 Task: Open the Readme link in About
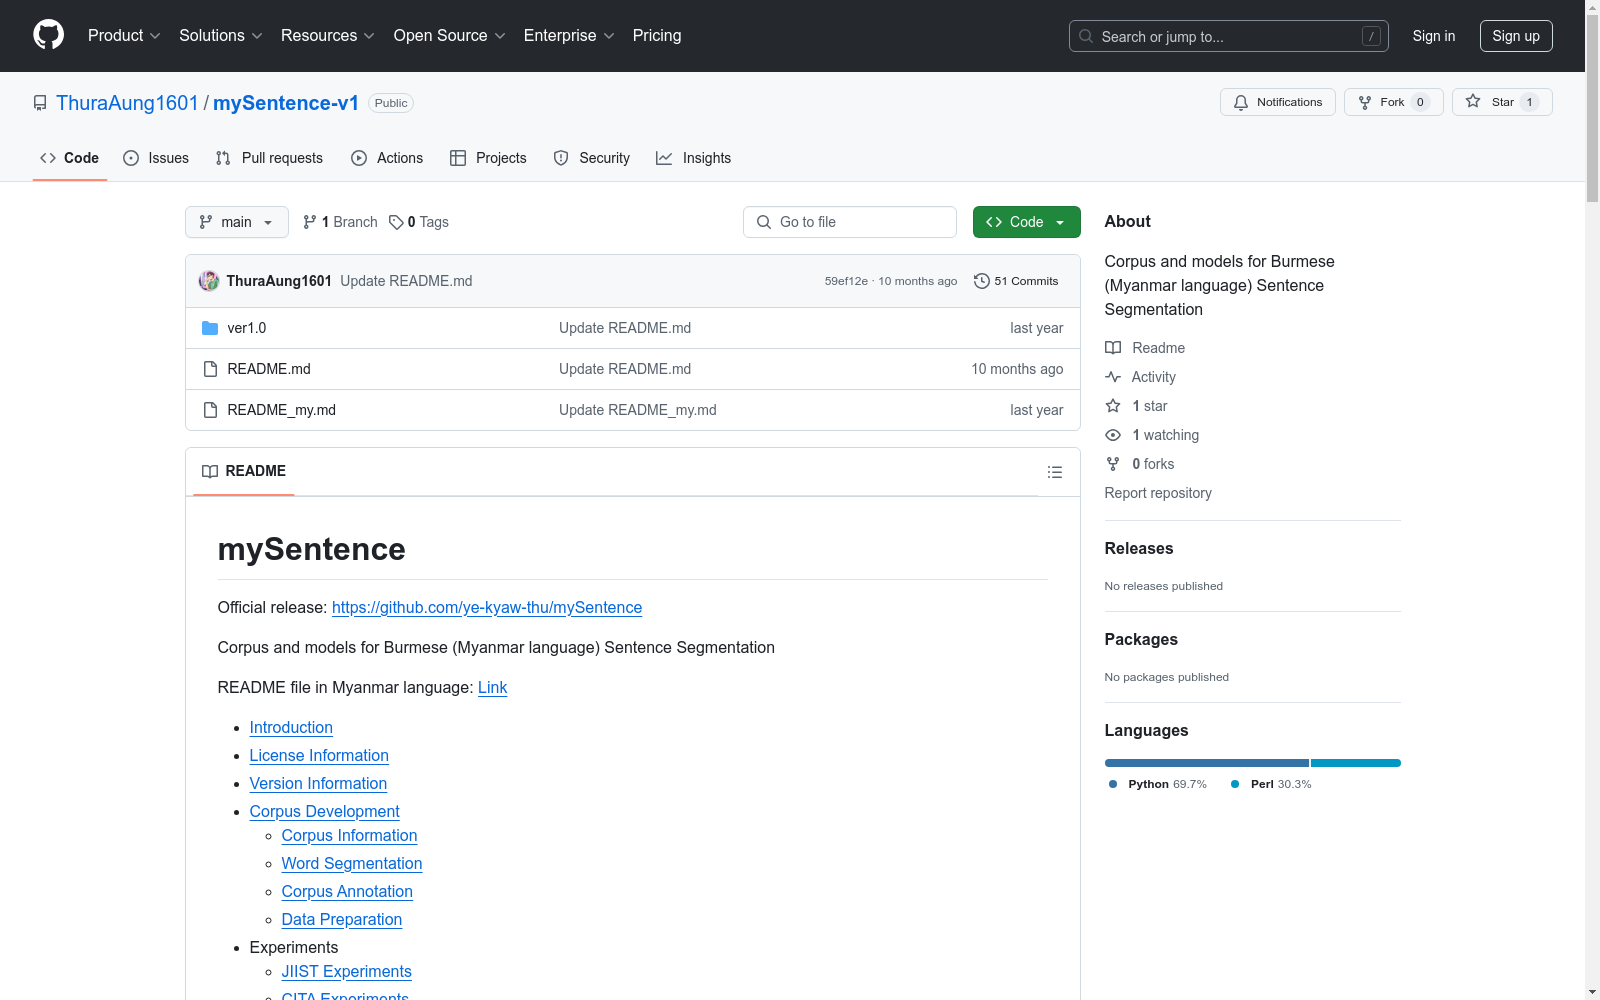(x=1145, y=348)
